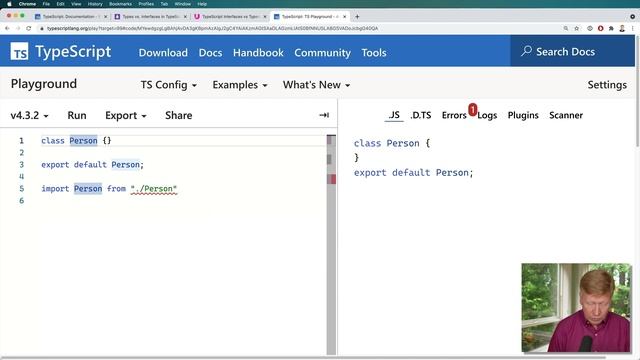This screenshot has height=360, width=640.
Task: Open the Logs tab
Action: click(x=487, y=116)
